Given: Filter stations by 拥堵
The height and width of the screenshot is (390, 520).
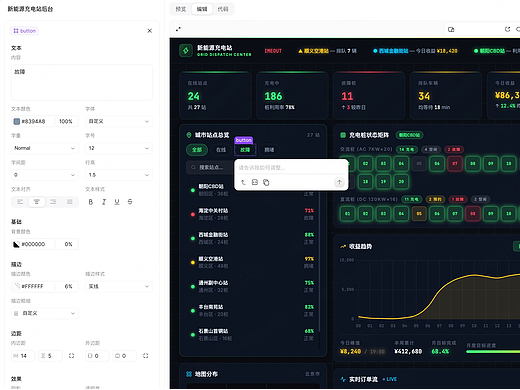Looking at the screenshot, I should 269,150.
